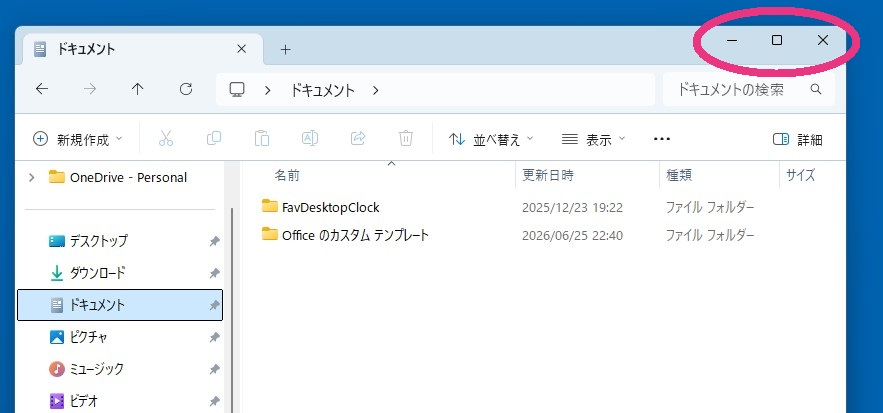Click the Rename icon in toolbar
This screenshot has height=413, width=883.
click(x=310, y=139)
